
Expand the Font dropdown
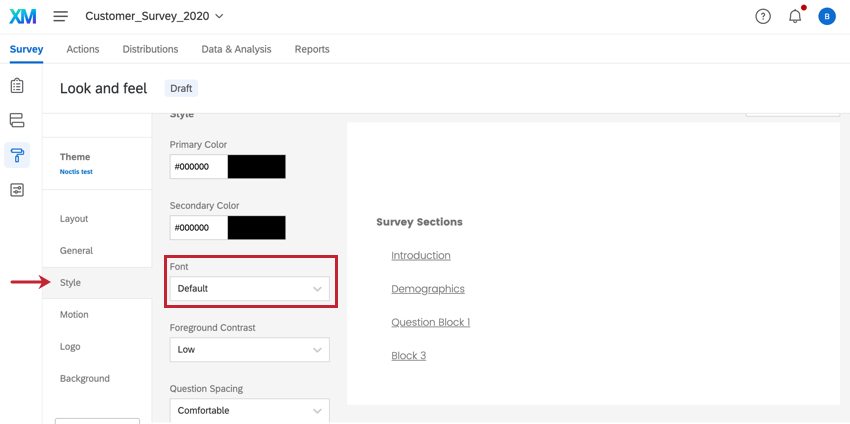[x=249, y=288]
